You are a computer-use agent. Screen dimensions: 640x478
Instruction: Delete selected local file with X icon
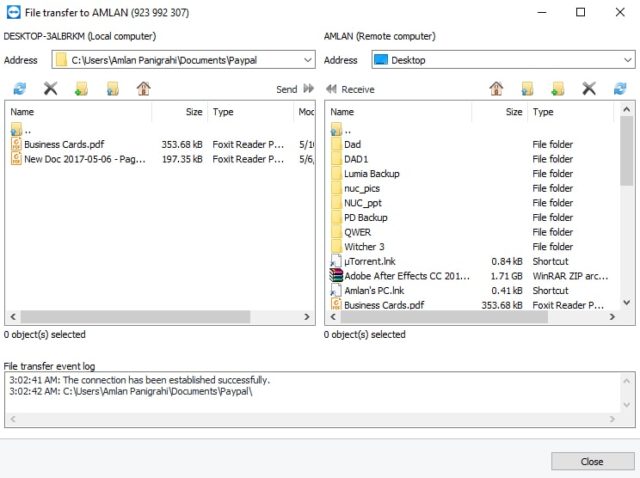coord(50,89)
